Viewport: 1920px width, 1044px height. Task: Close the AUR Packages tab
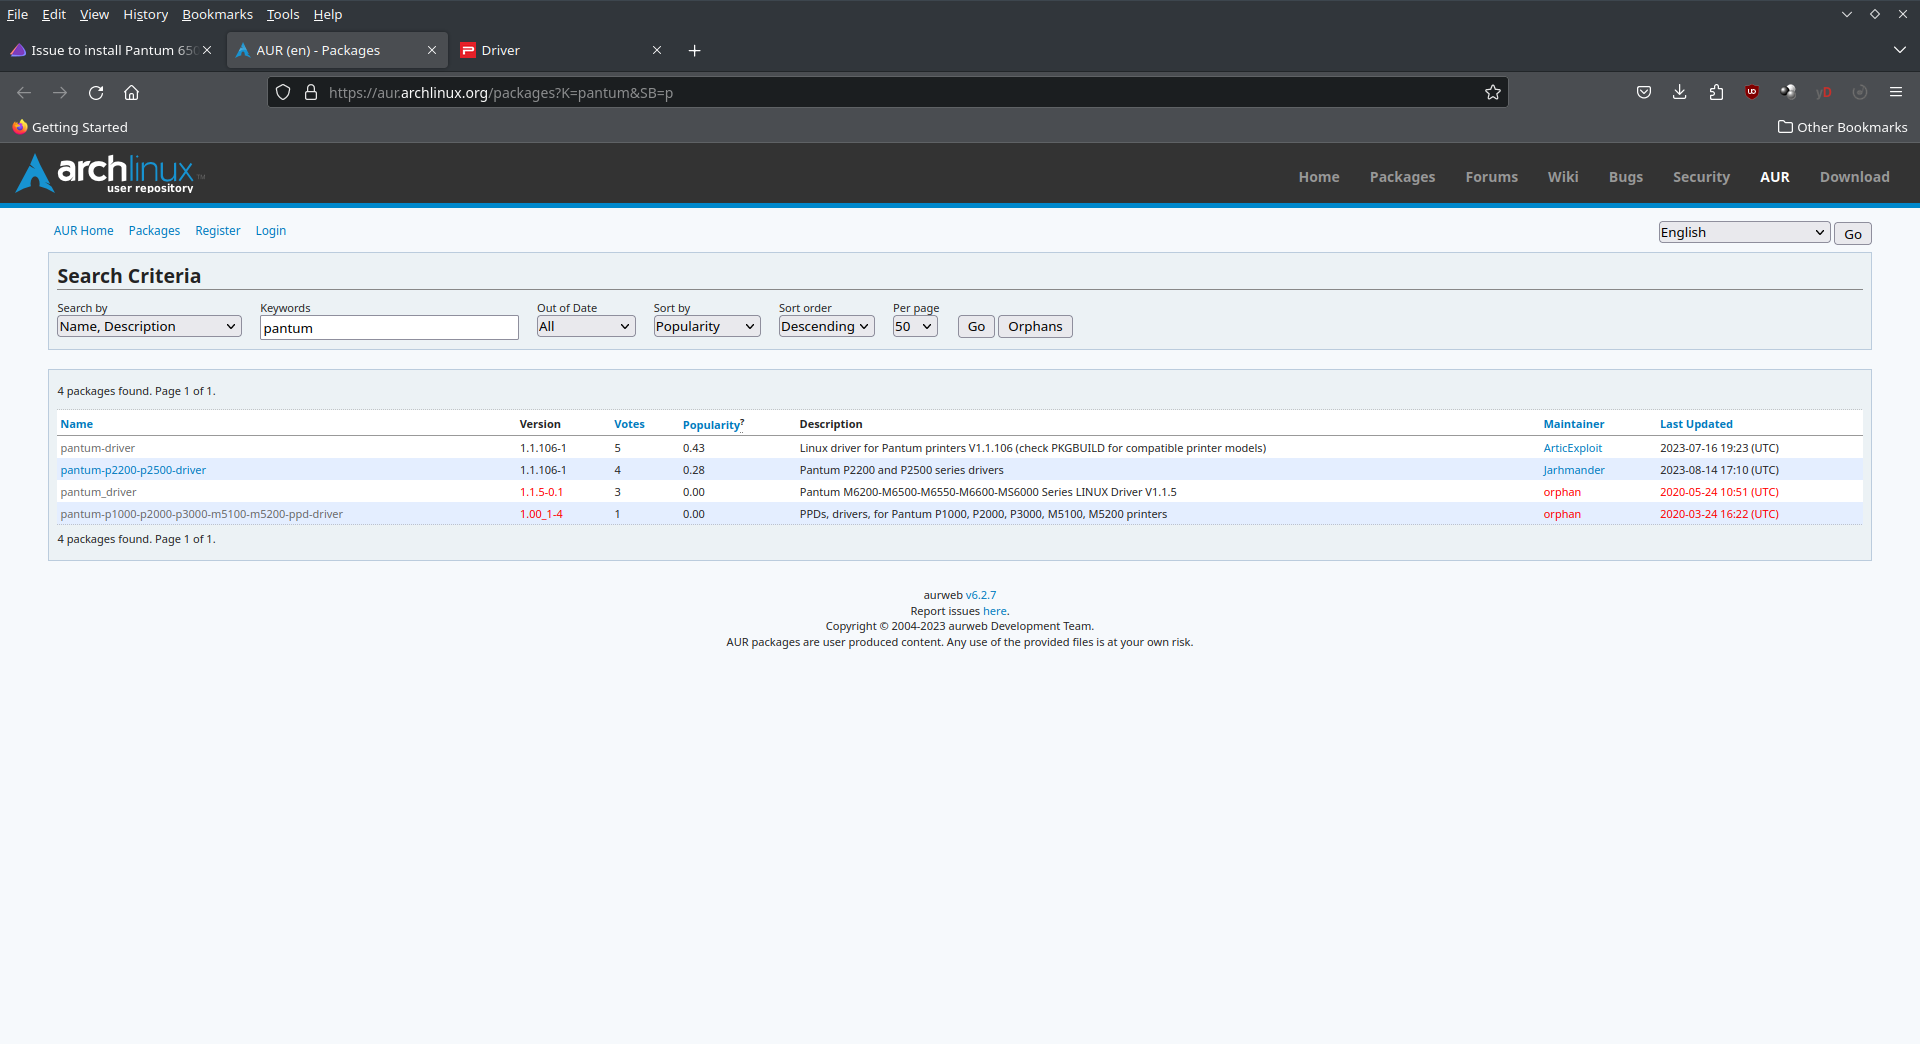coord(432,50)
